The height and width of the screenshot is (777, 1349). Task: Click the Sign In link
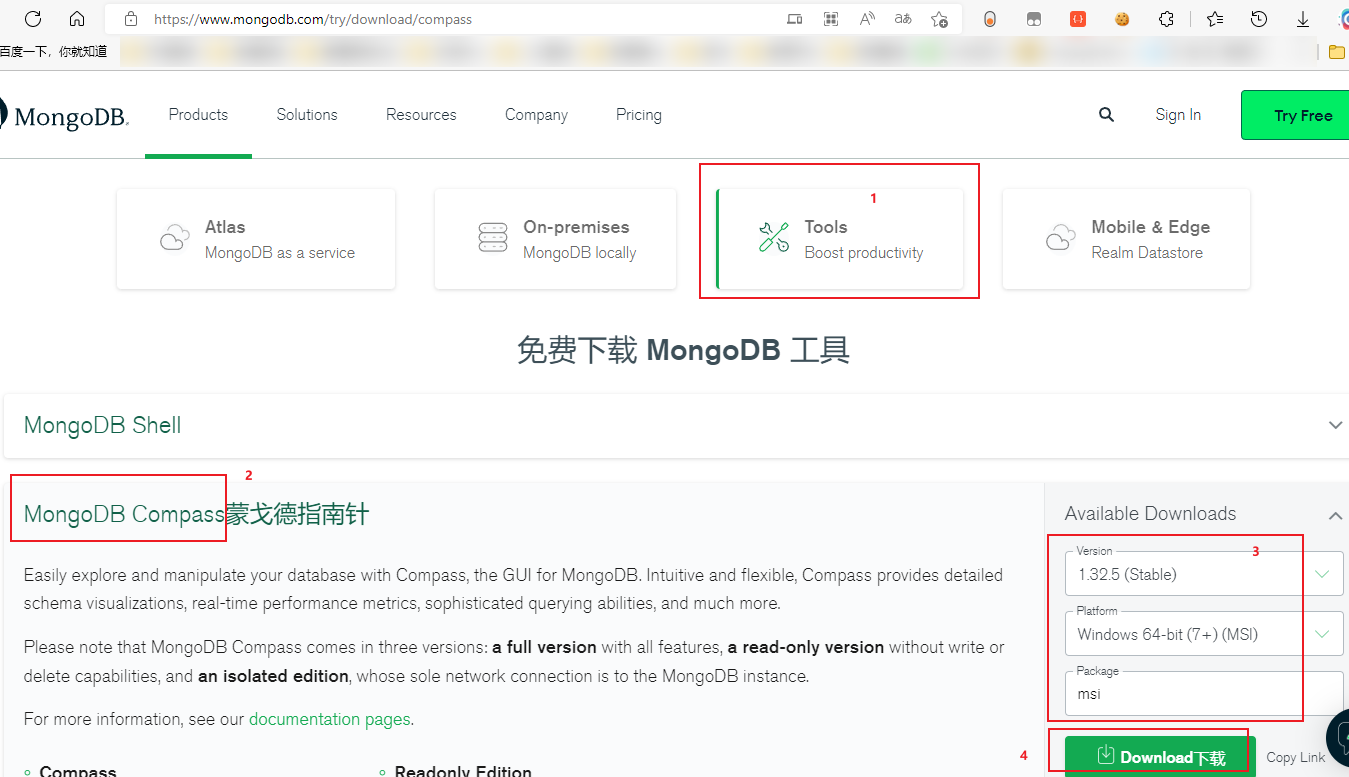click(x=1178, y=115)
